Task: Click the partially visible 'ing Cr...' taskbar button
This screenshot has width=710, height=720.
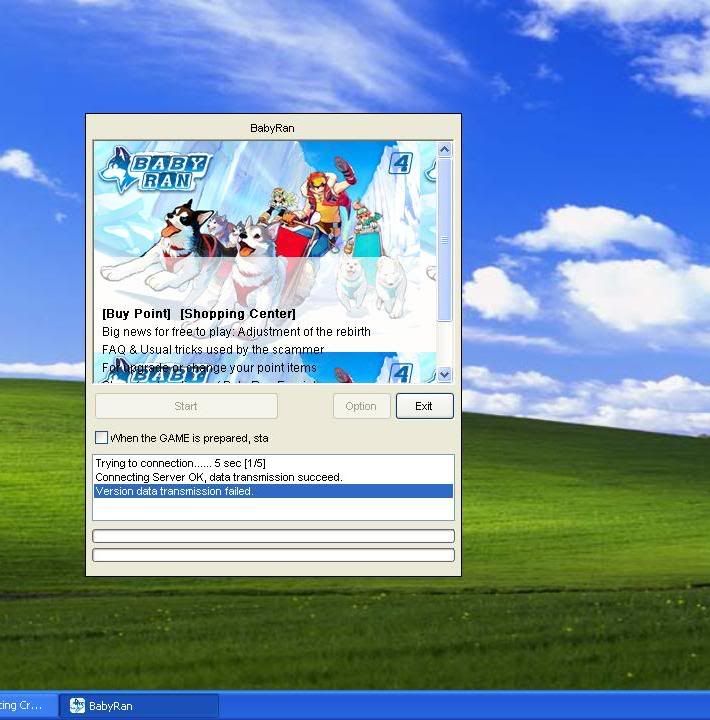Action: pos(28,706)
